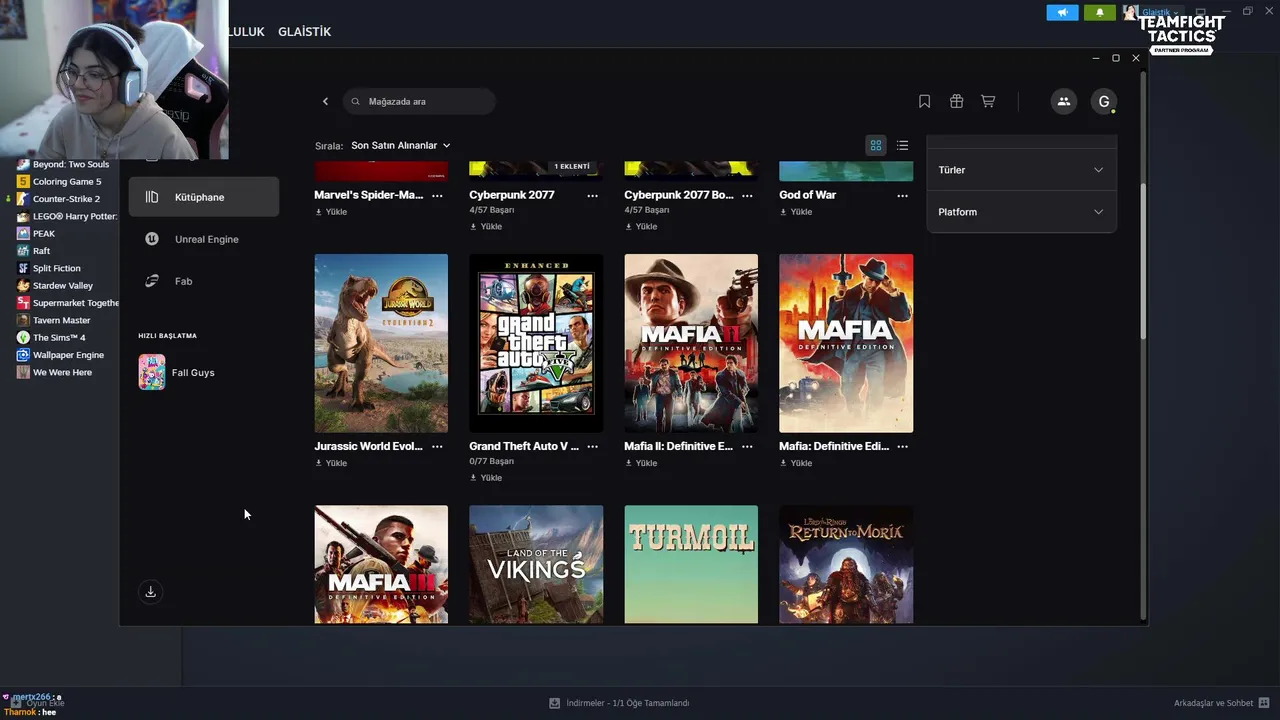Screen dimensions: 1280x720
Task: Open the three-dot menu for Jurassic World Evolution
Action: (x=437, y=447)
